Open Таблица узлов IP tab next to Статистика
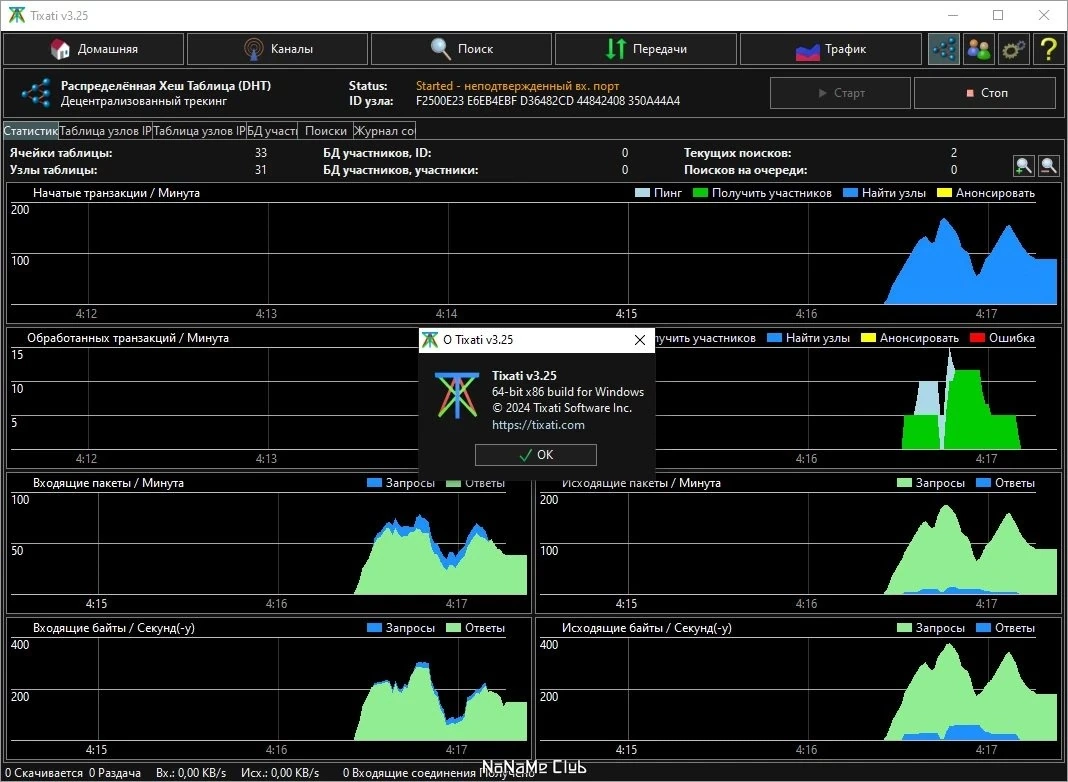The height and width of the screenshot is (782, 1068). pos(105,131)
